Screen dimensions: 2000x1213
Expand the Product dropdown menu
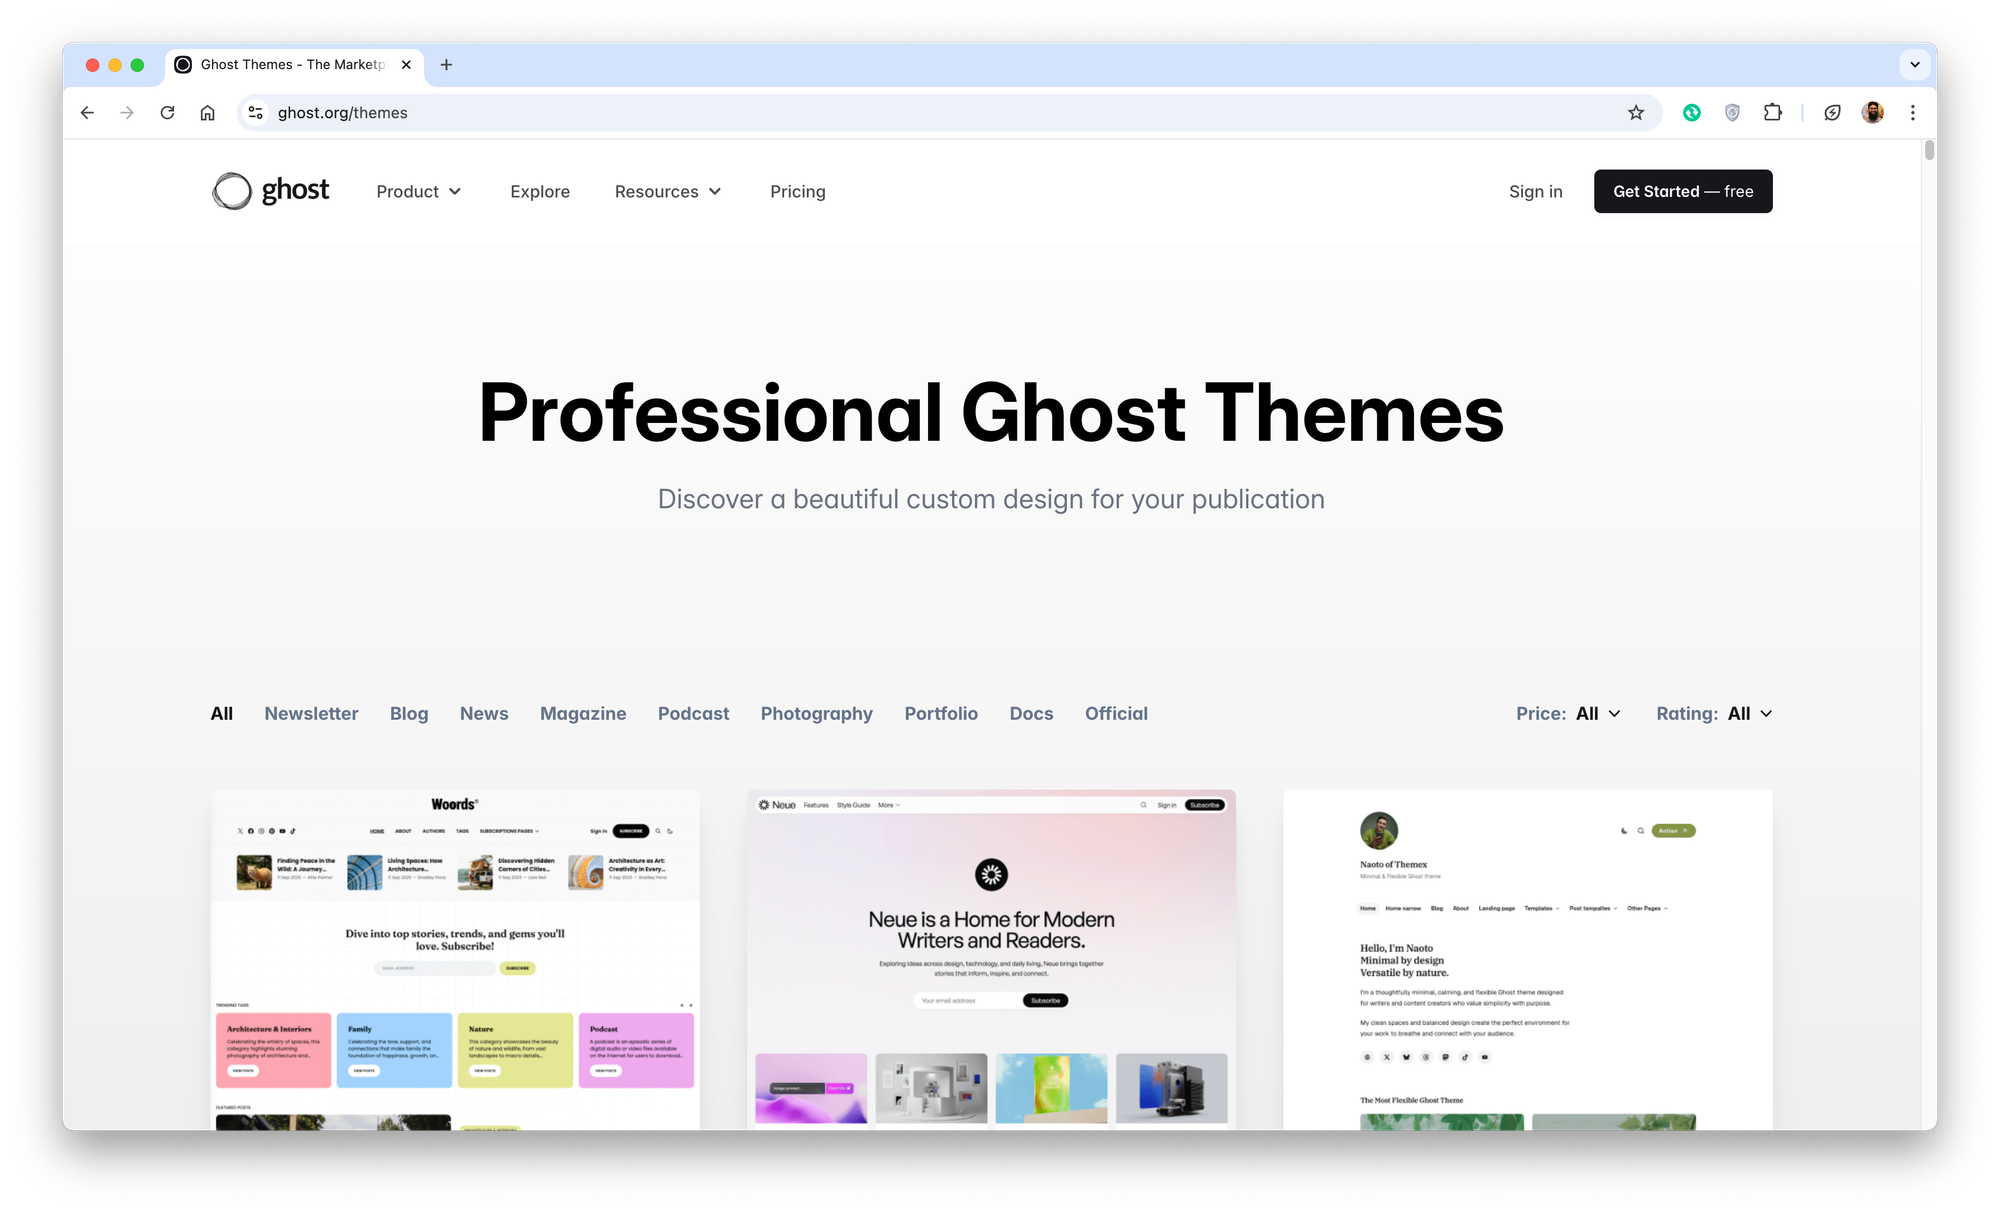coord(418,191)
